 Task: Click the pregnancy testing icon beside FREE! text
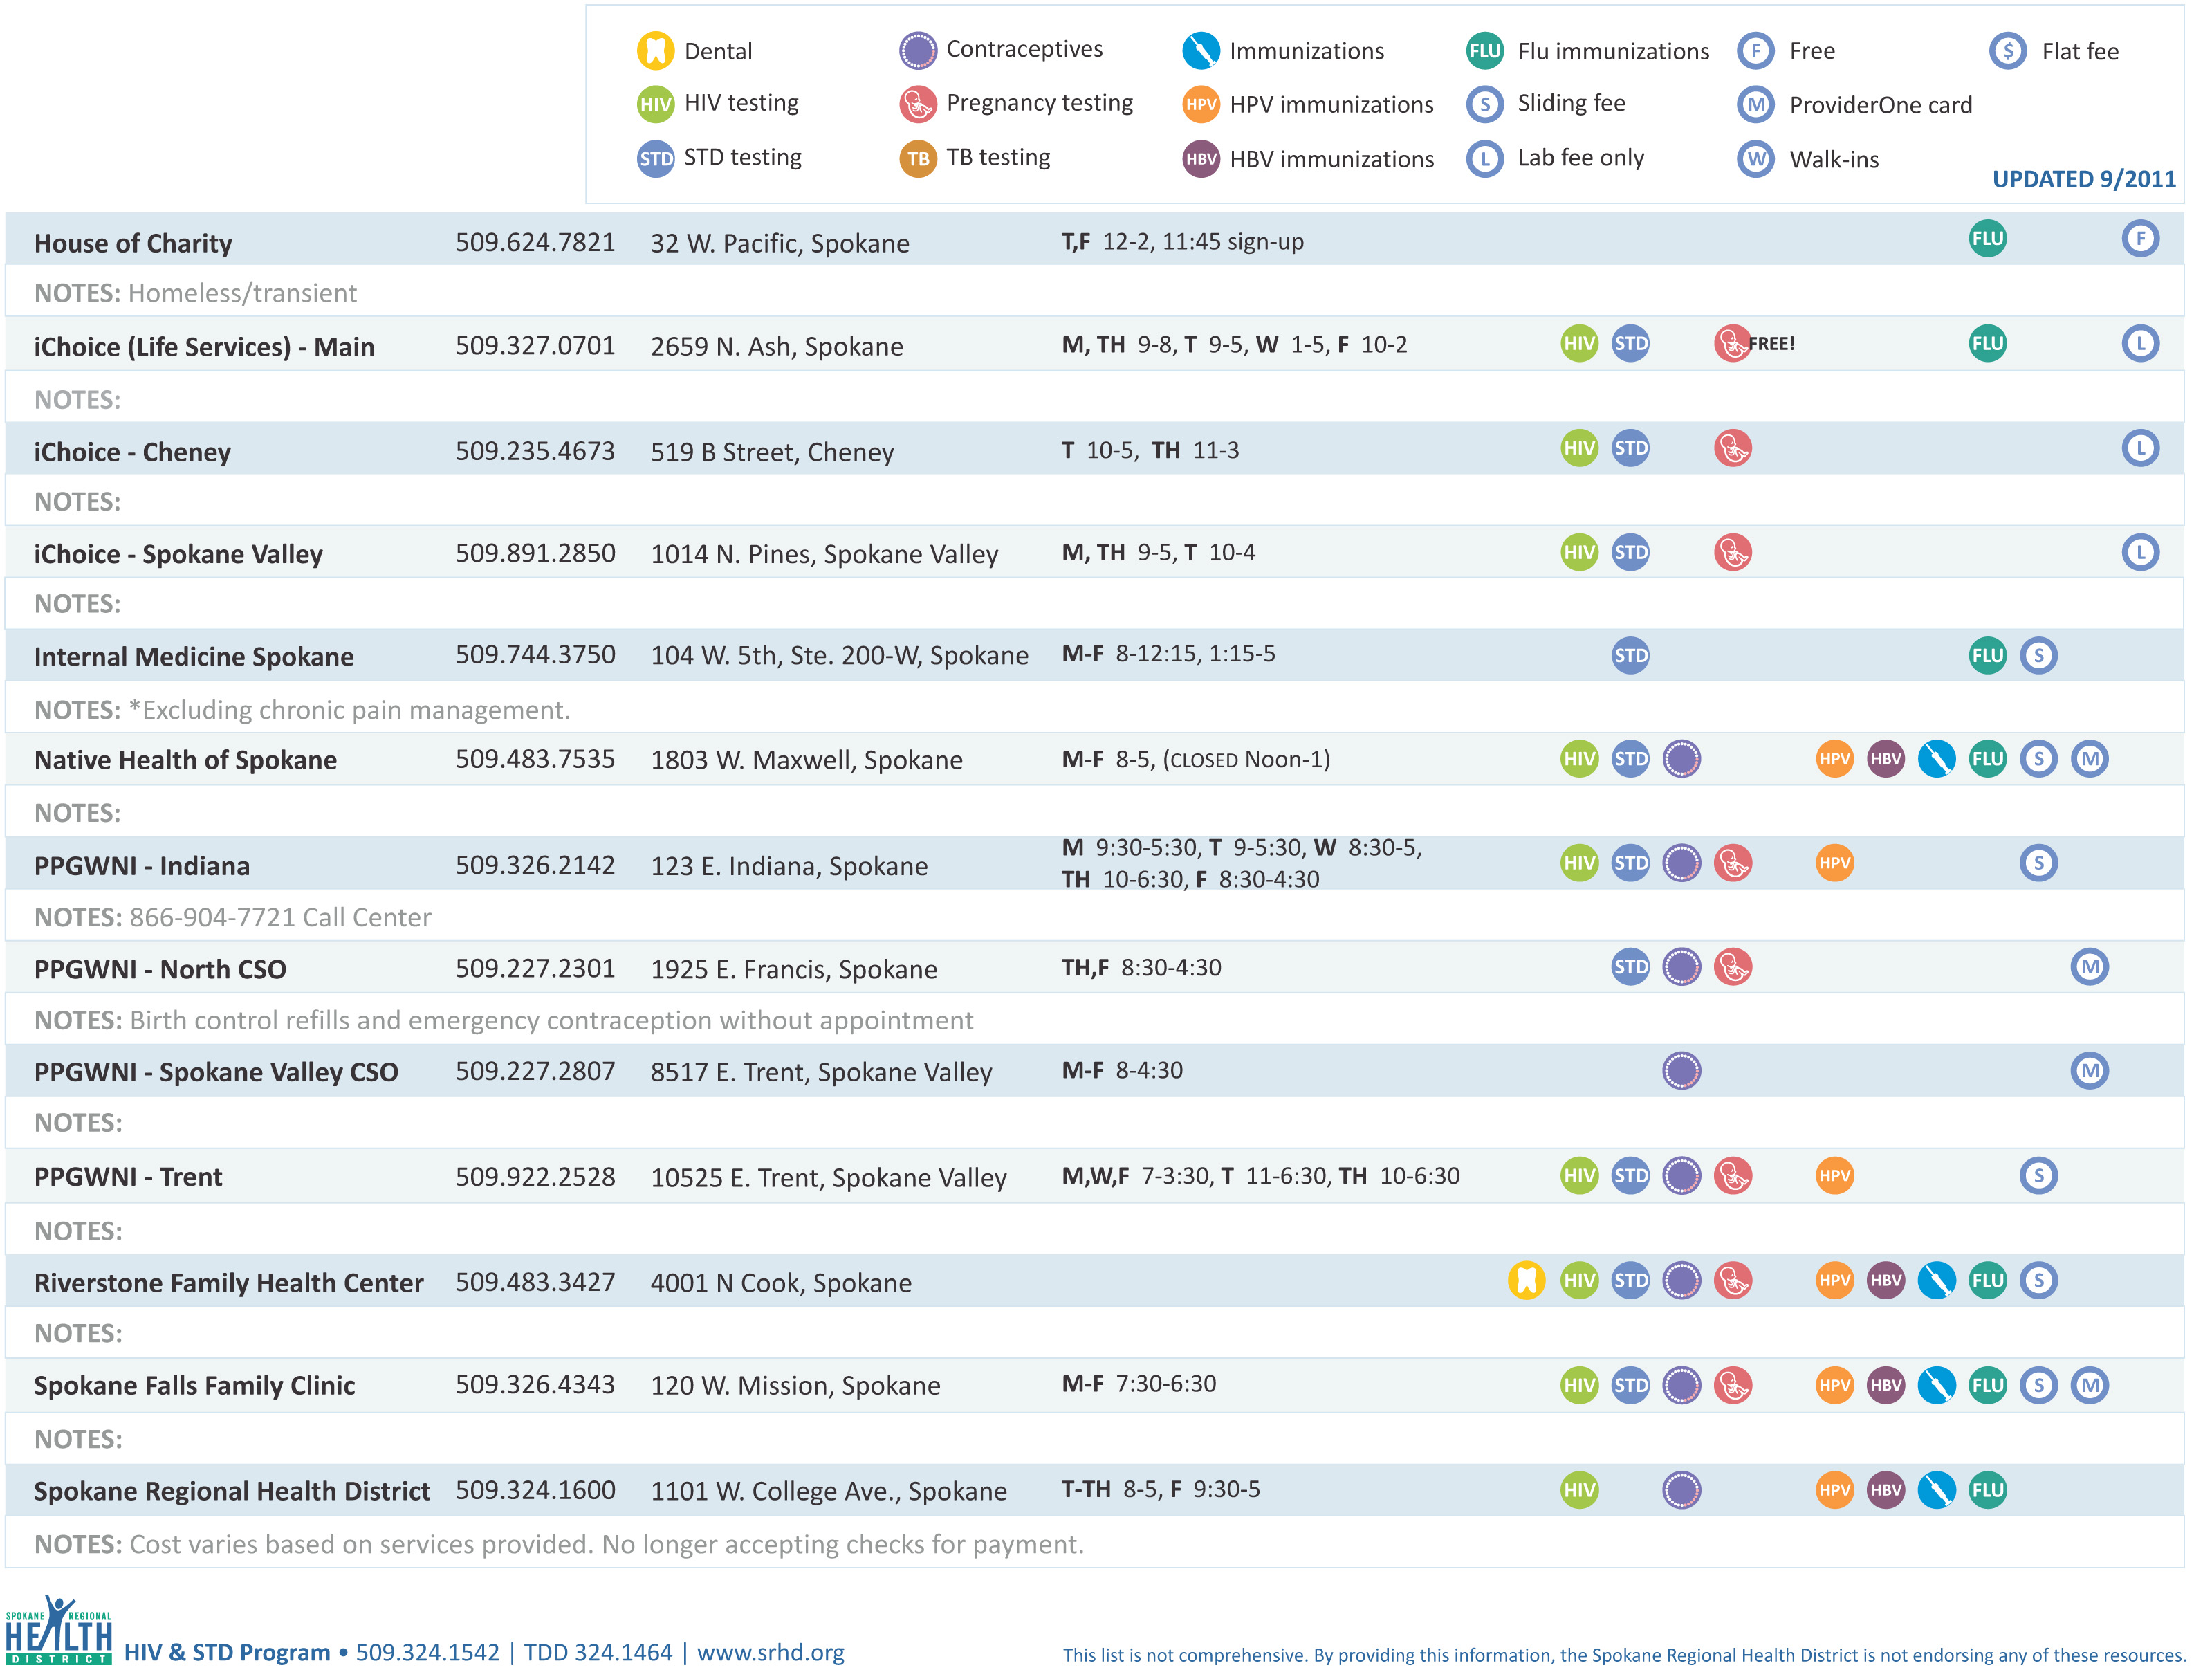pos(1731,343)
